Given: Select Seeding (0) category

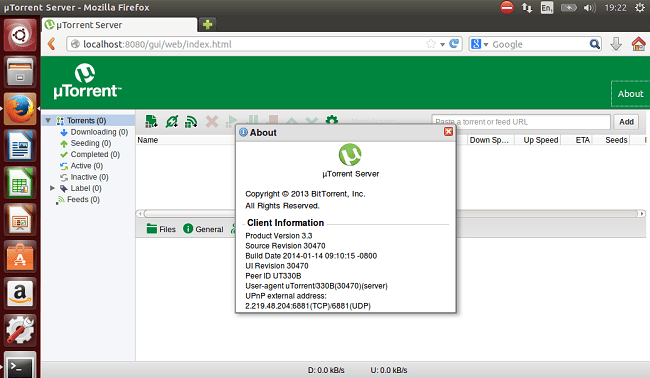Looking at the screenshot, I should [91, 143].
